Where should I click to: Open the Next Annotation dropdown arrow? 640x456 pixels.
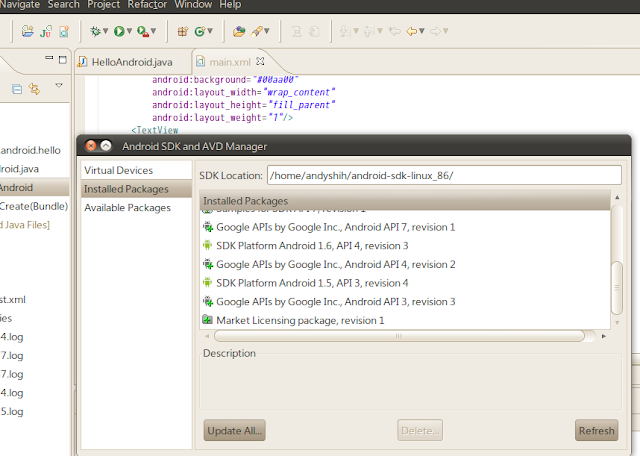click(x=356, y=31)
